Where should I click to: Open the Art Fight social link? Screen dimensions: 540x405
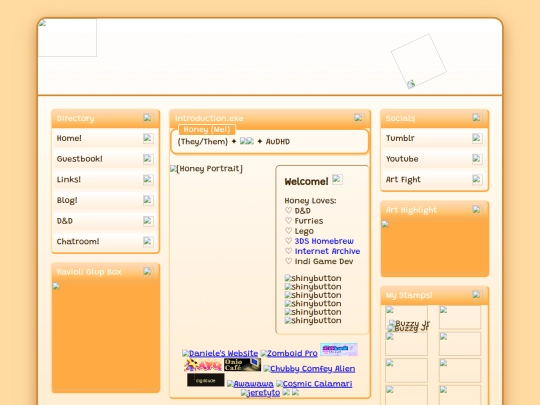pos(434,179)
